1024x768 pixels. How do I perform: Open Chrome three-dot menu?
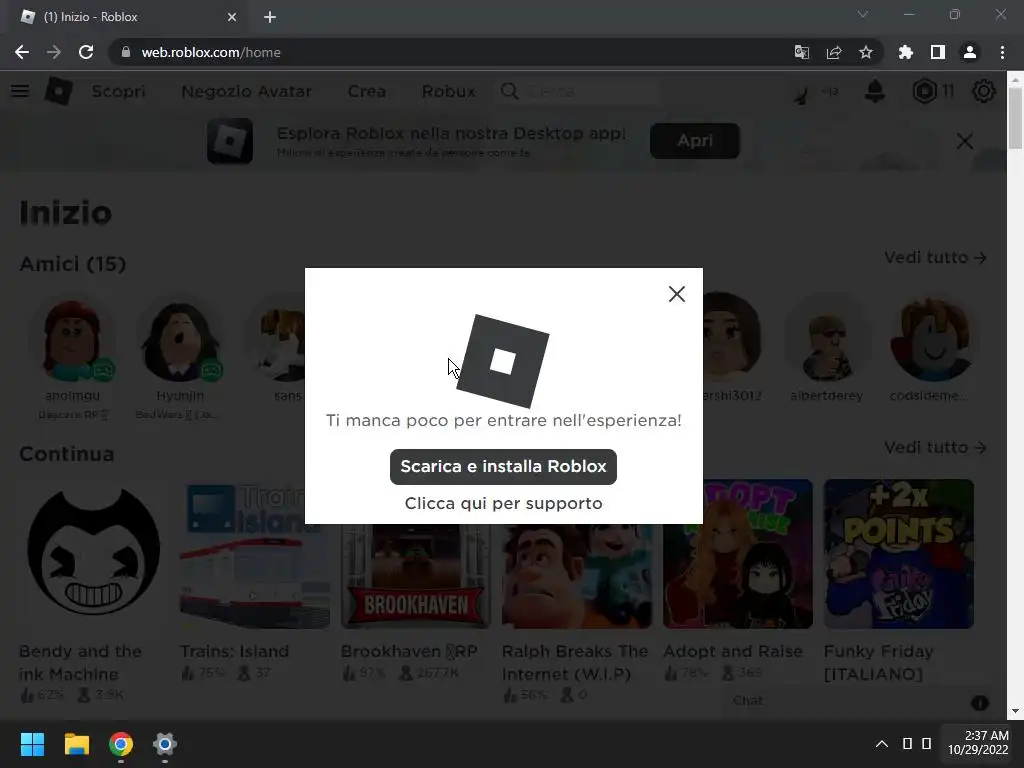point(1002,52)
